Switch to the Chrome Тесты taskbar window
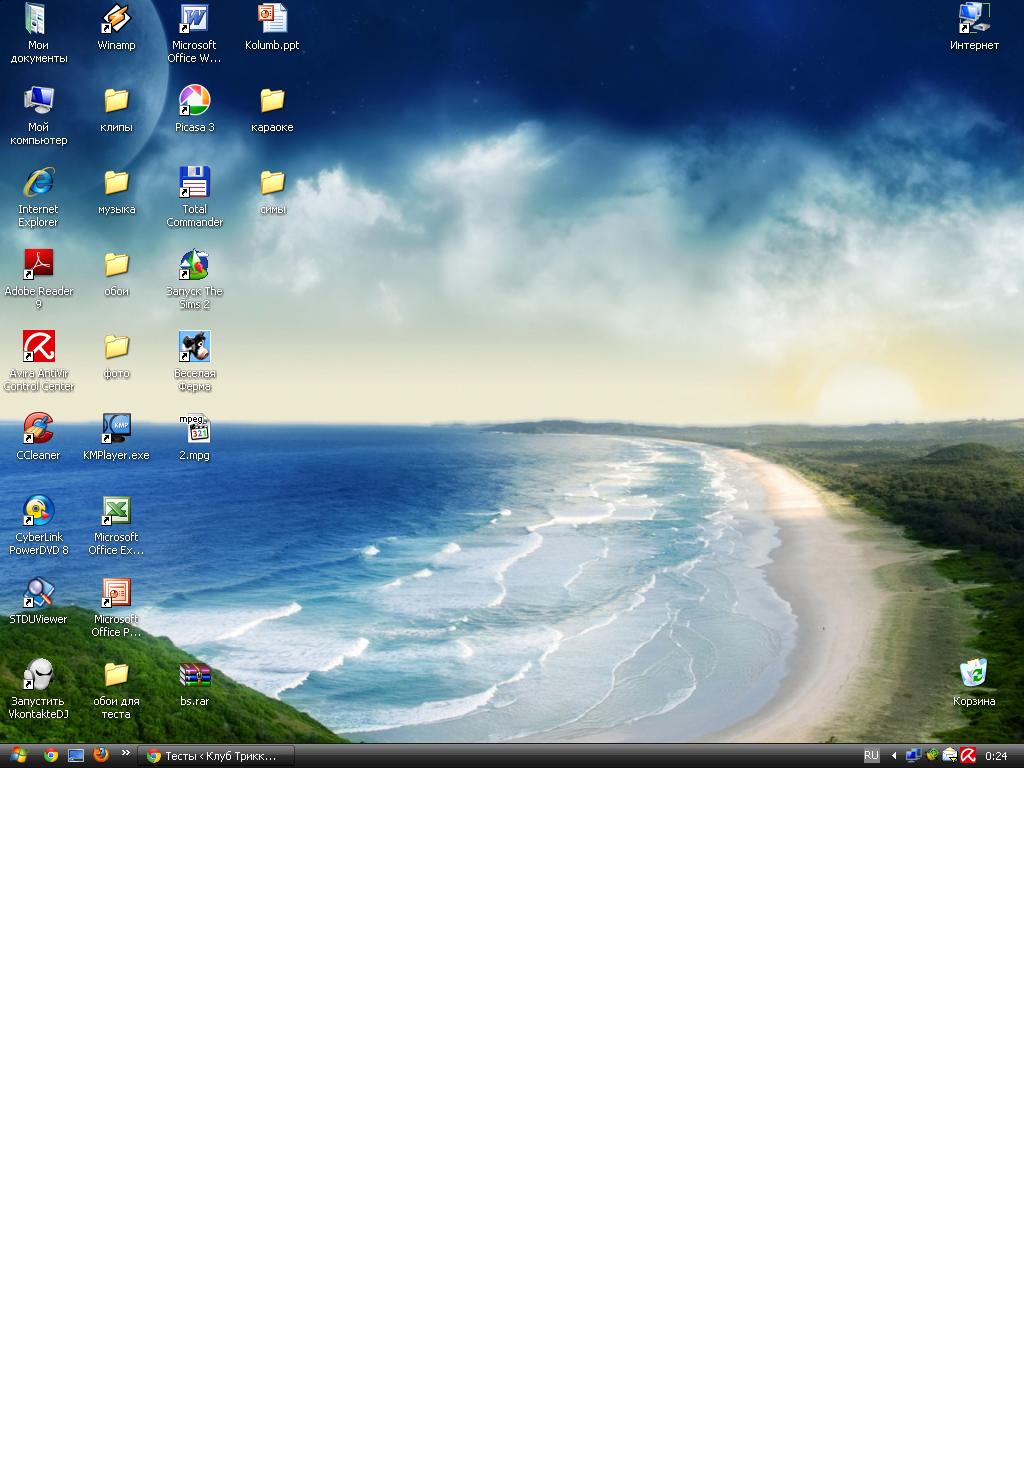 216,756
